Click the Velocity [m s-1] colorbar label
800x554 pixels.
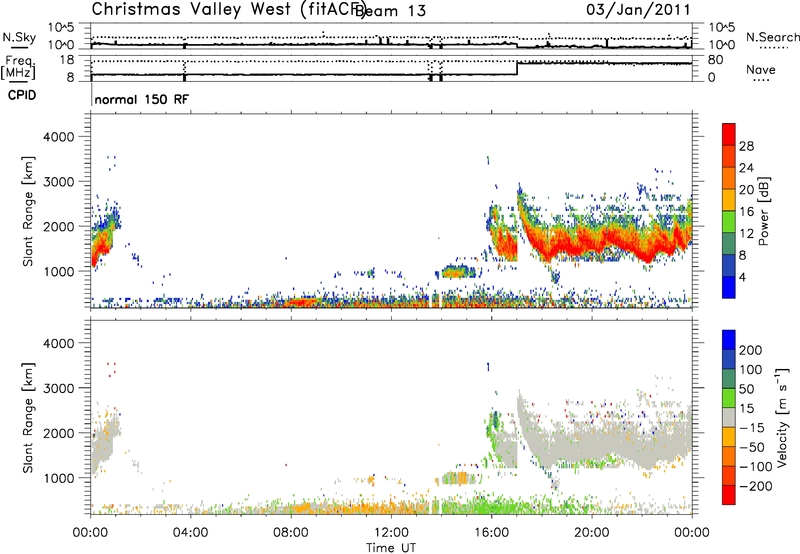(782, 417)
